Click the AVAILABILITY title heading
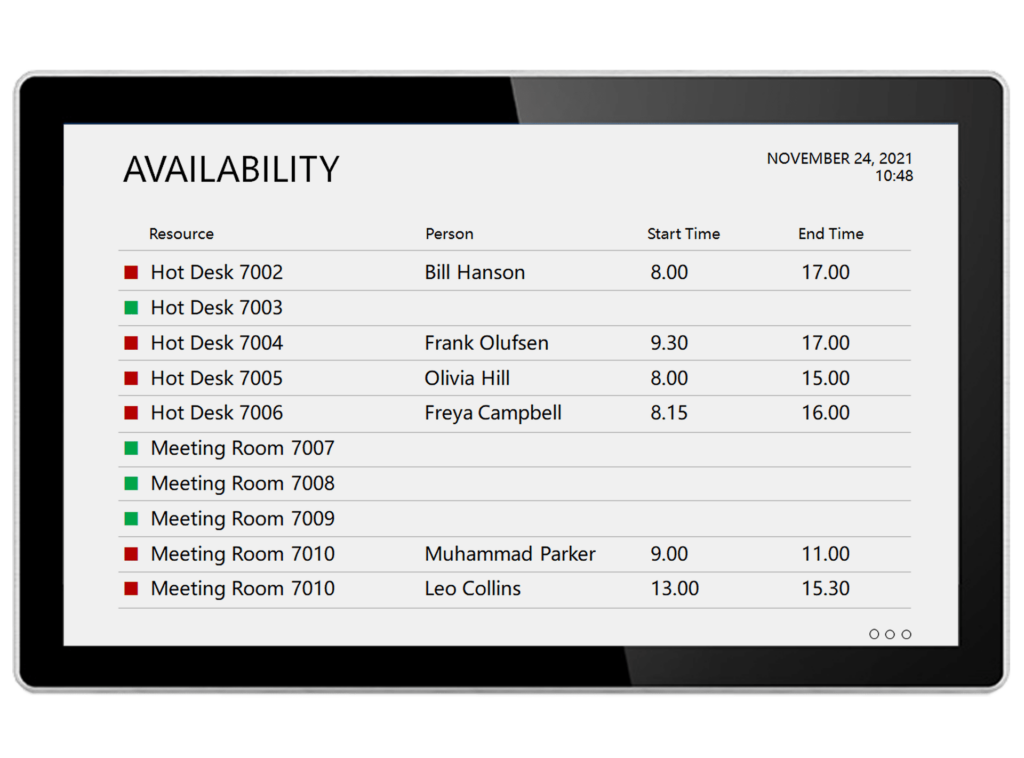This screenshot has height=758, width=1024. [x=231, y=170]
